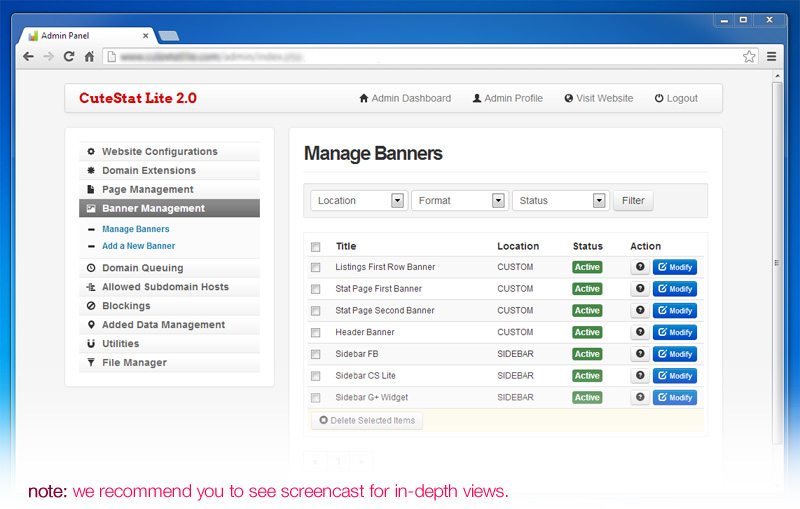Click the Blockings sidebar item label

[x=126, y=306]
